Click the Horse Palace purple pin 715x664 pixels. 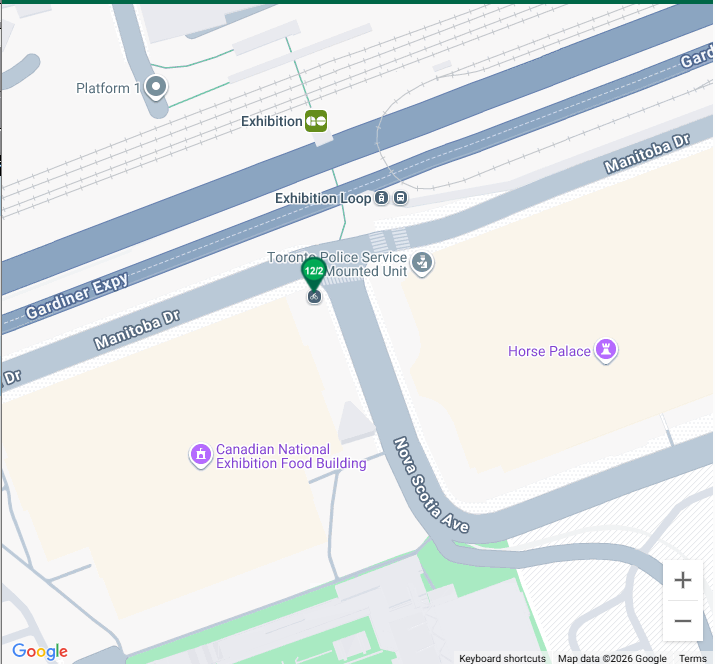(x=606, y=351)
